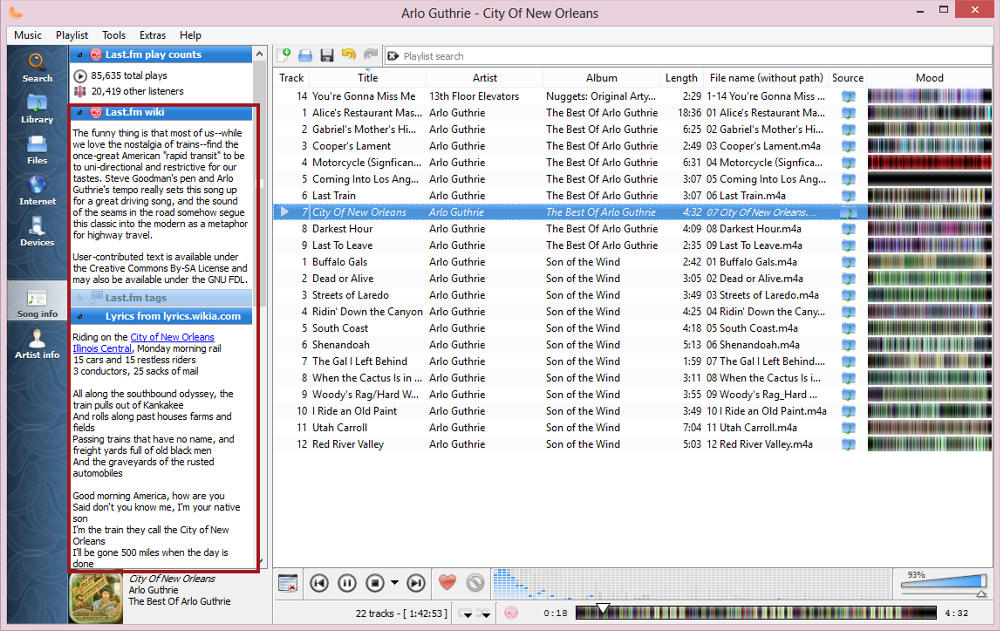This screenshot has width=1000, height=631.
Task: Stop playback
Action: pyautogui.click(x=375, y=583)
